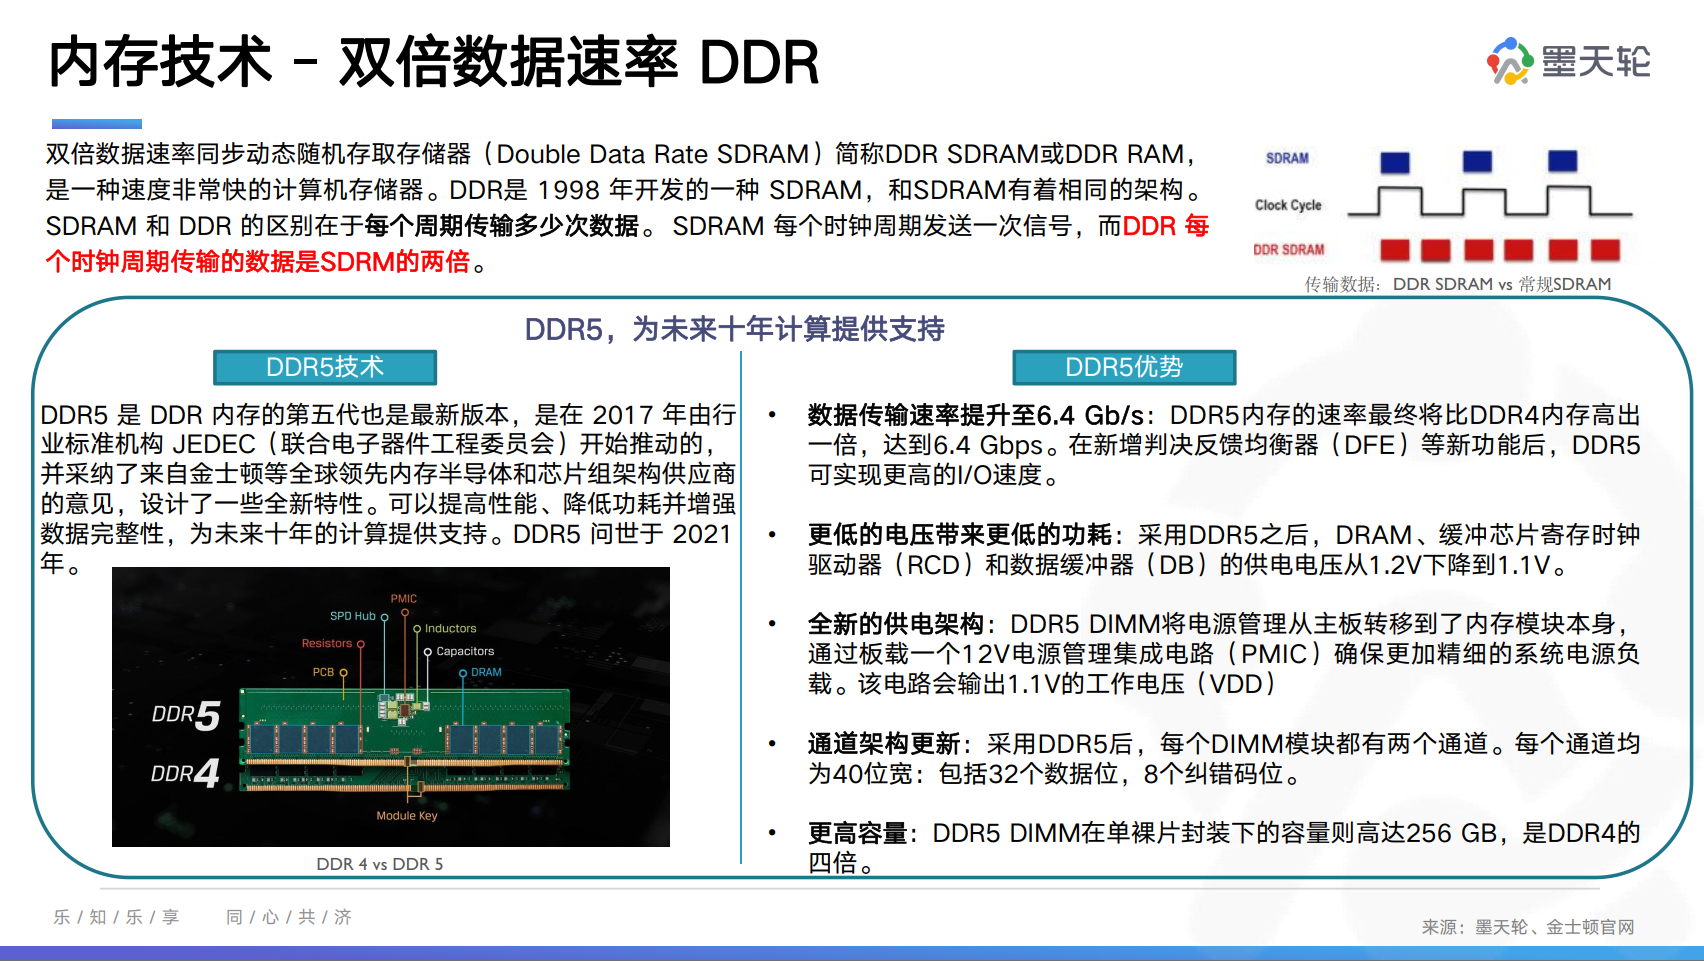This screenshot has width=1704, height=961.
Task: Click the SDRAM label in timing diagram
Action: [x=1287, y=158]
